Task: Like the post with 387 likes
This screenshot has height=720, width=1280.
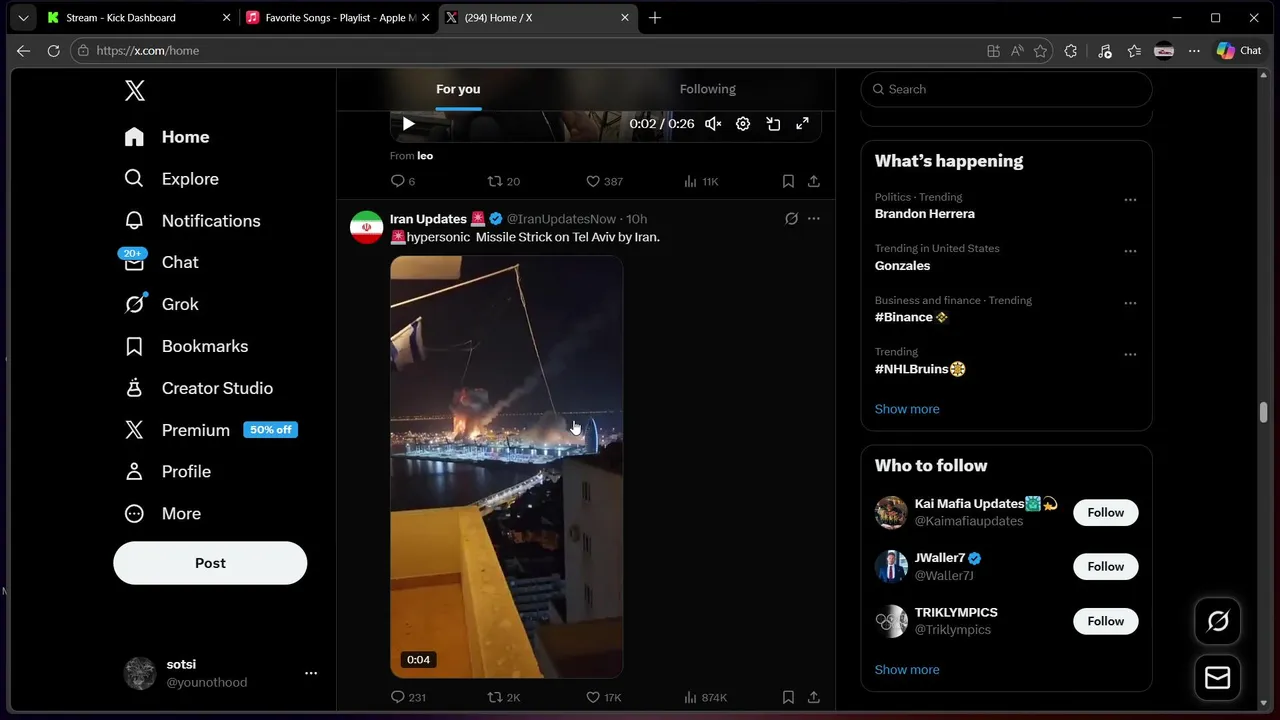Action: coord(604,181)
